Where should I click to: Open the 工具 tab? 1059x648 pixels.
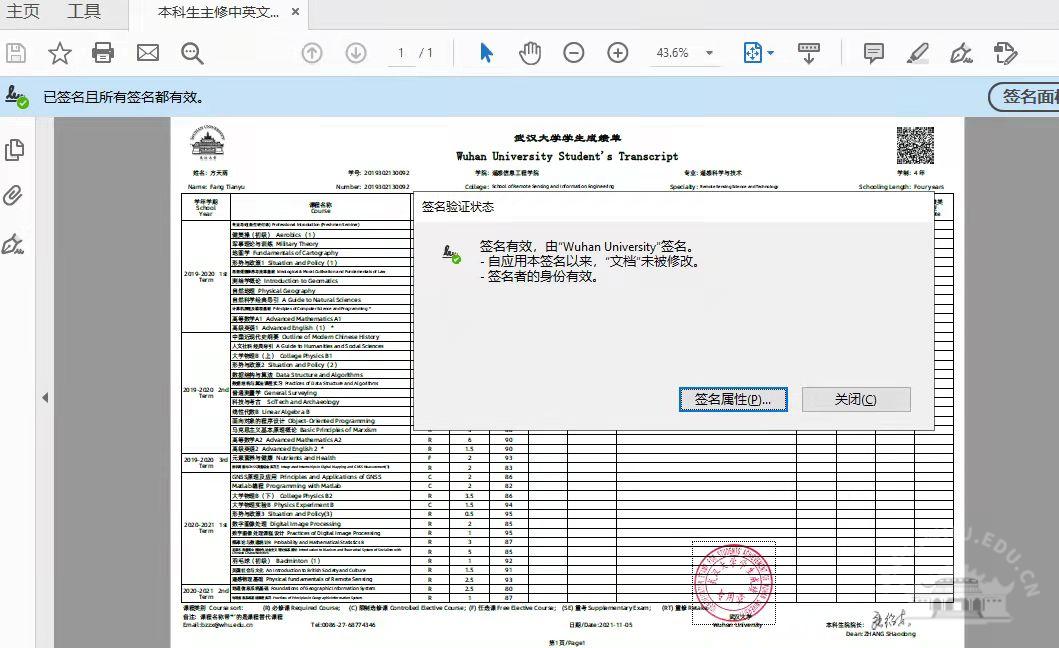click(x=84, y=12)
